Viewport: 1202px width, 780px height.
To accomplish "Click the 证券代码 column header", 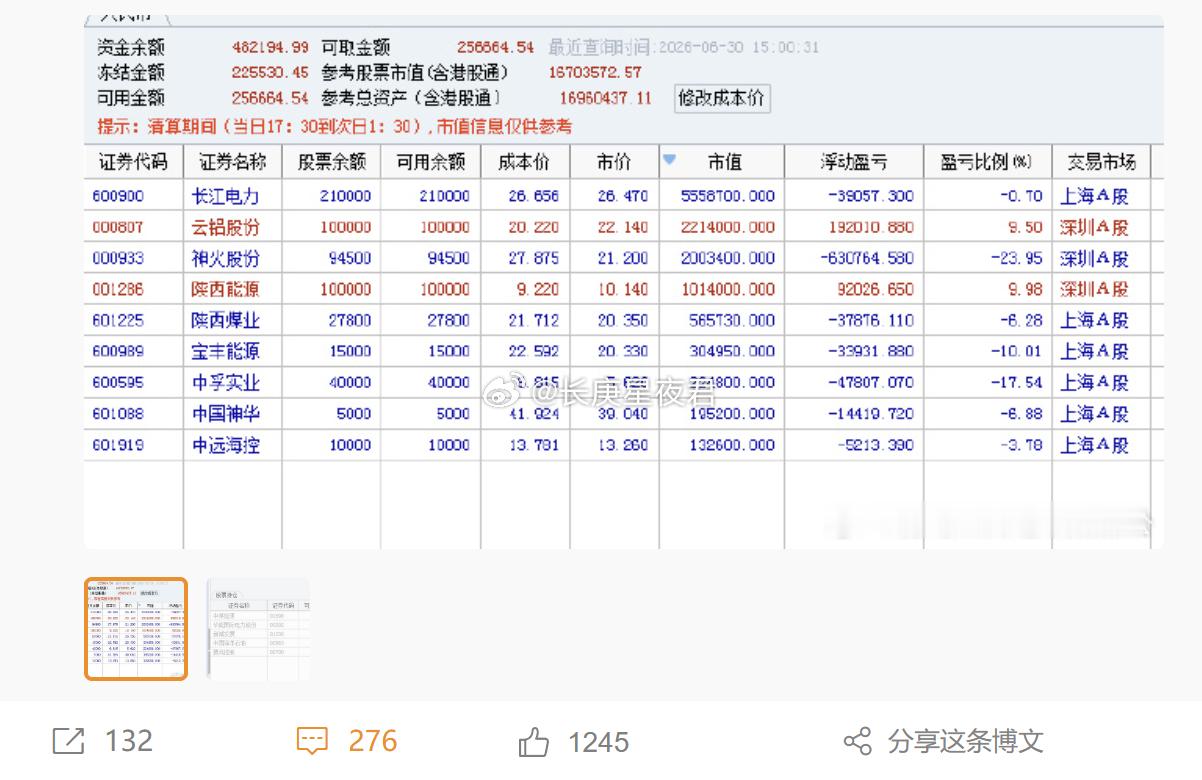I will [x=133, y=162].
